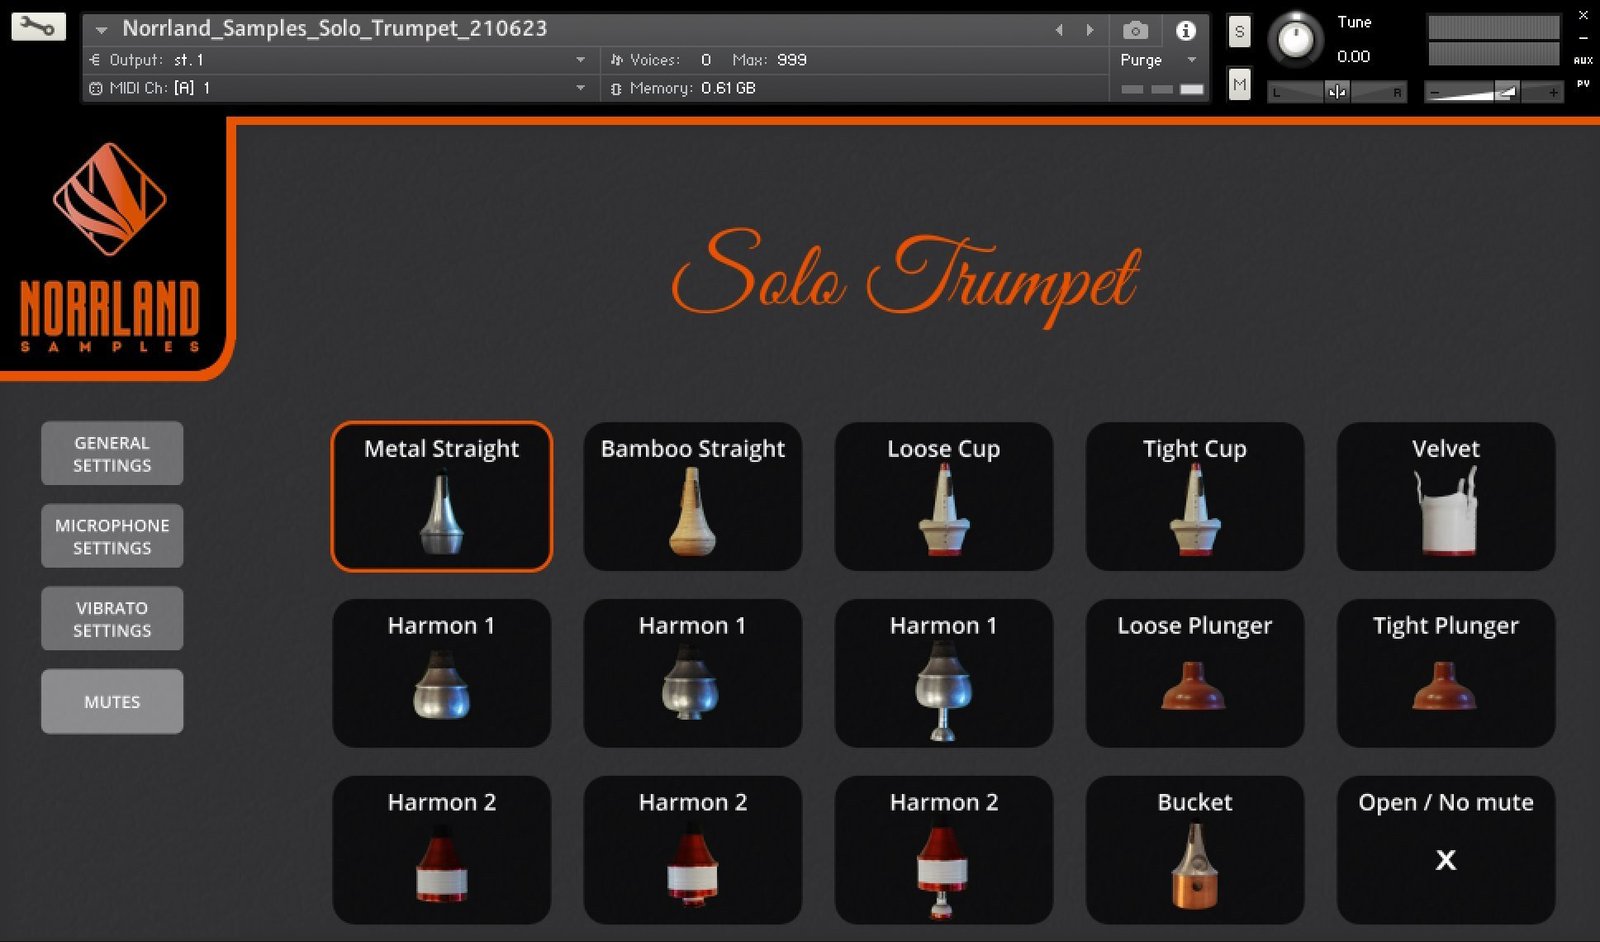1600x942 pixels.
Task: Click instrument name Norrland_Samples_Solo_Trumpet_210623
Action: coord(335,28)
